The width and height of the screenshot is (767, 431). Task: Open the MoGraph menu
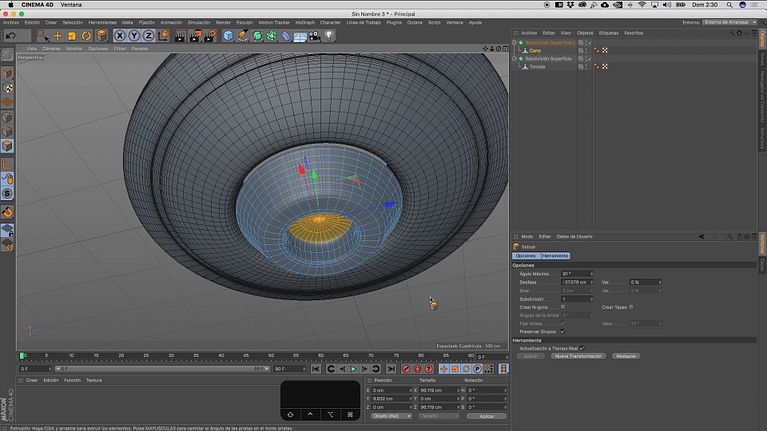click(x=305, y=23)
